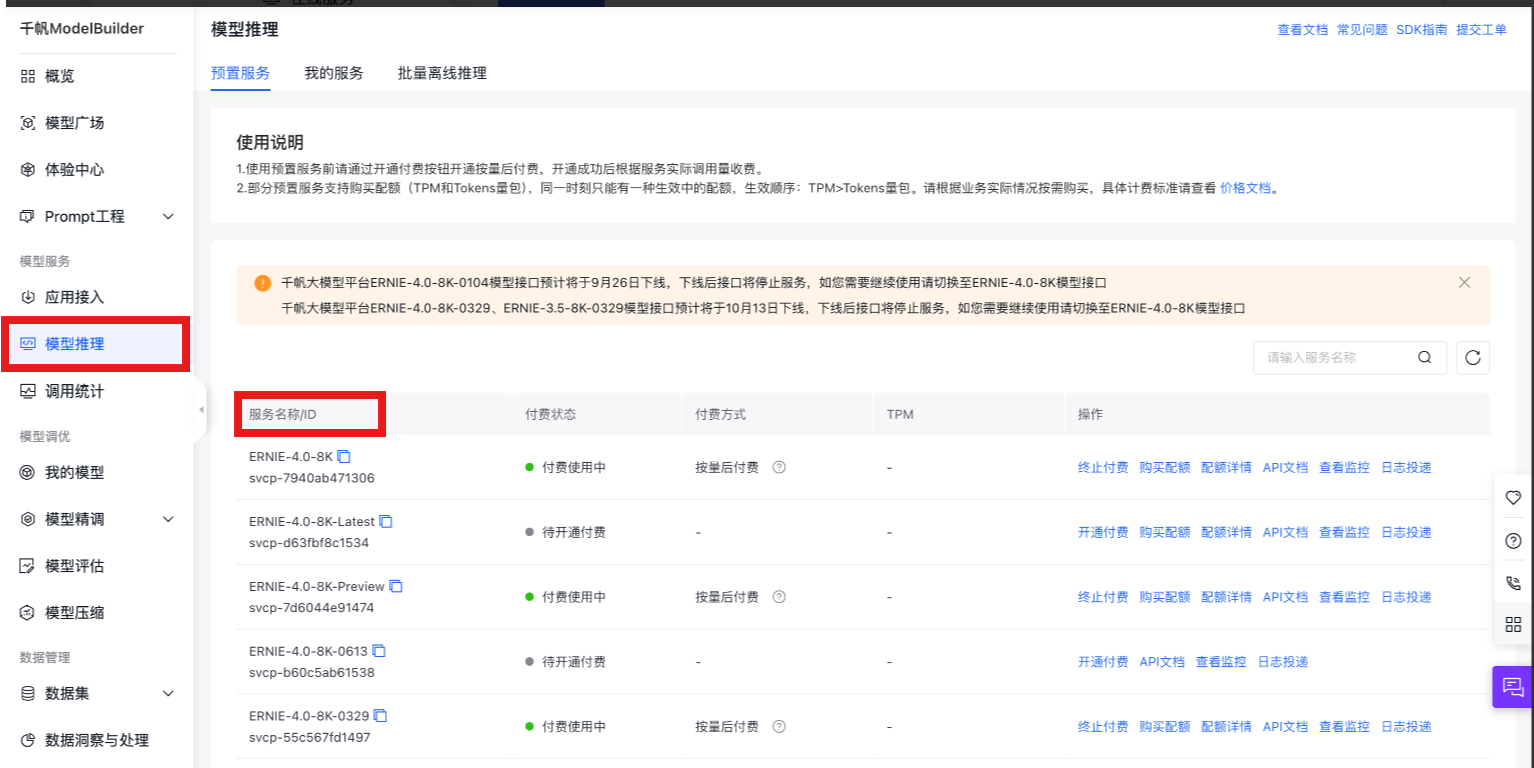
Task: Expand the Prompt工程 menu chevron
Action: [168, 216]
